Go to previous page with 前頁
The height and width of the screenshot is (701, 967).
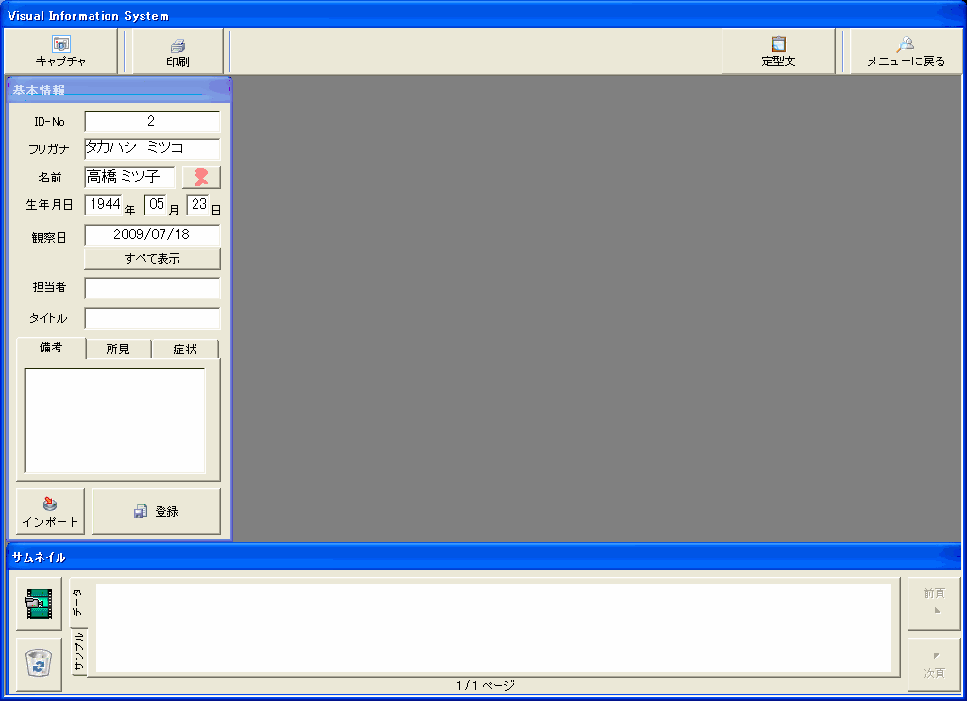click(x=933, y=602)
